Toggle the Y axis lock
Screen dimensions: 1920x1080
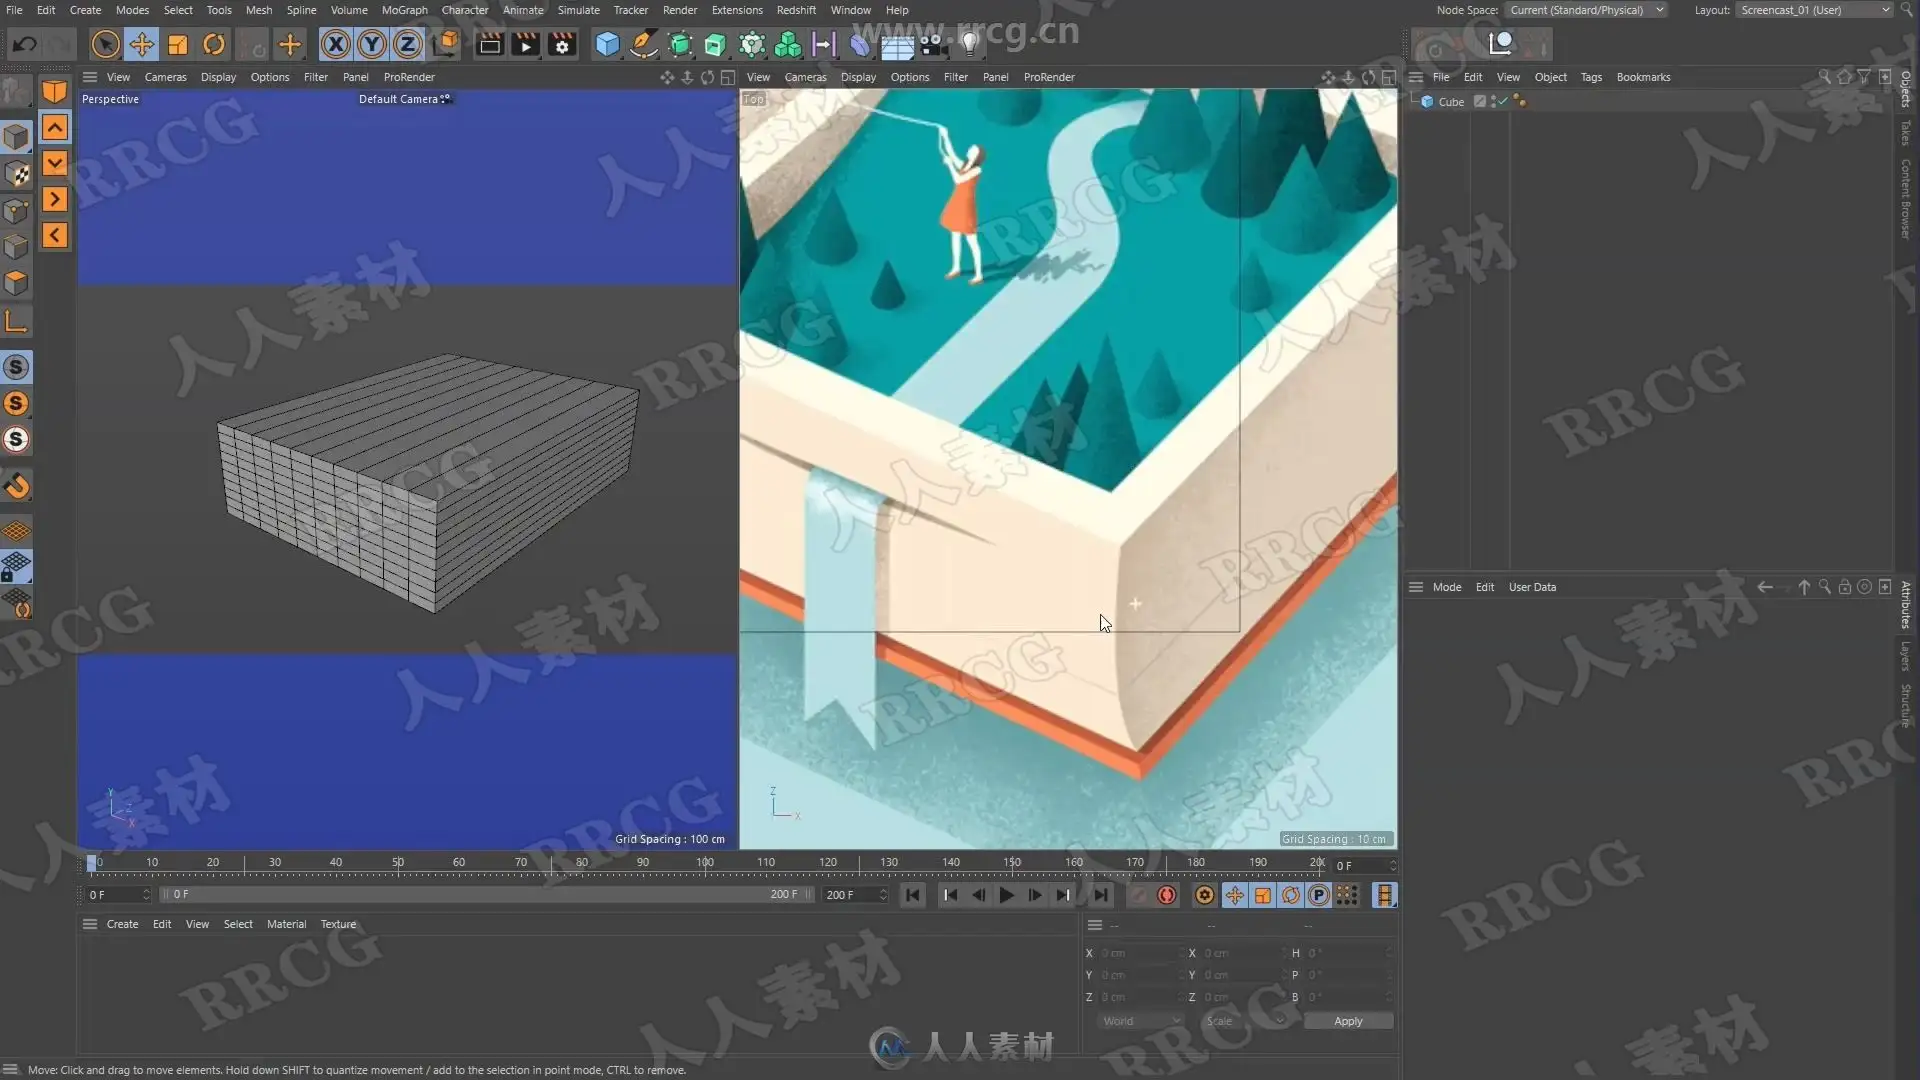(x=372, y=44)
